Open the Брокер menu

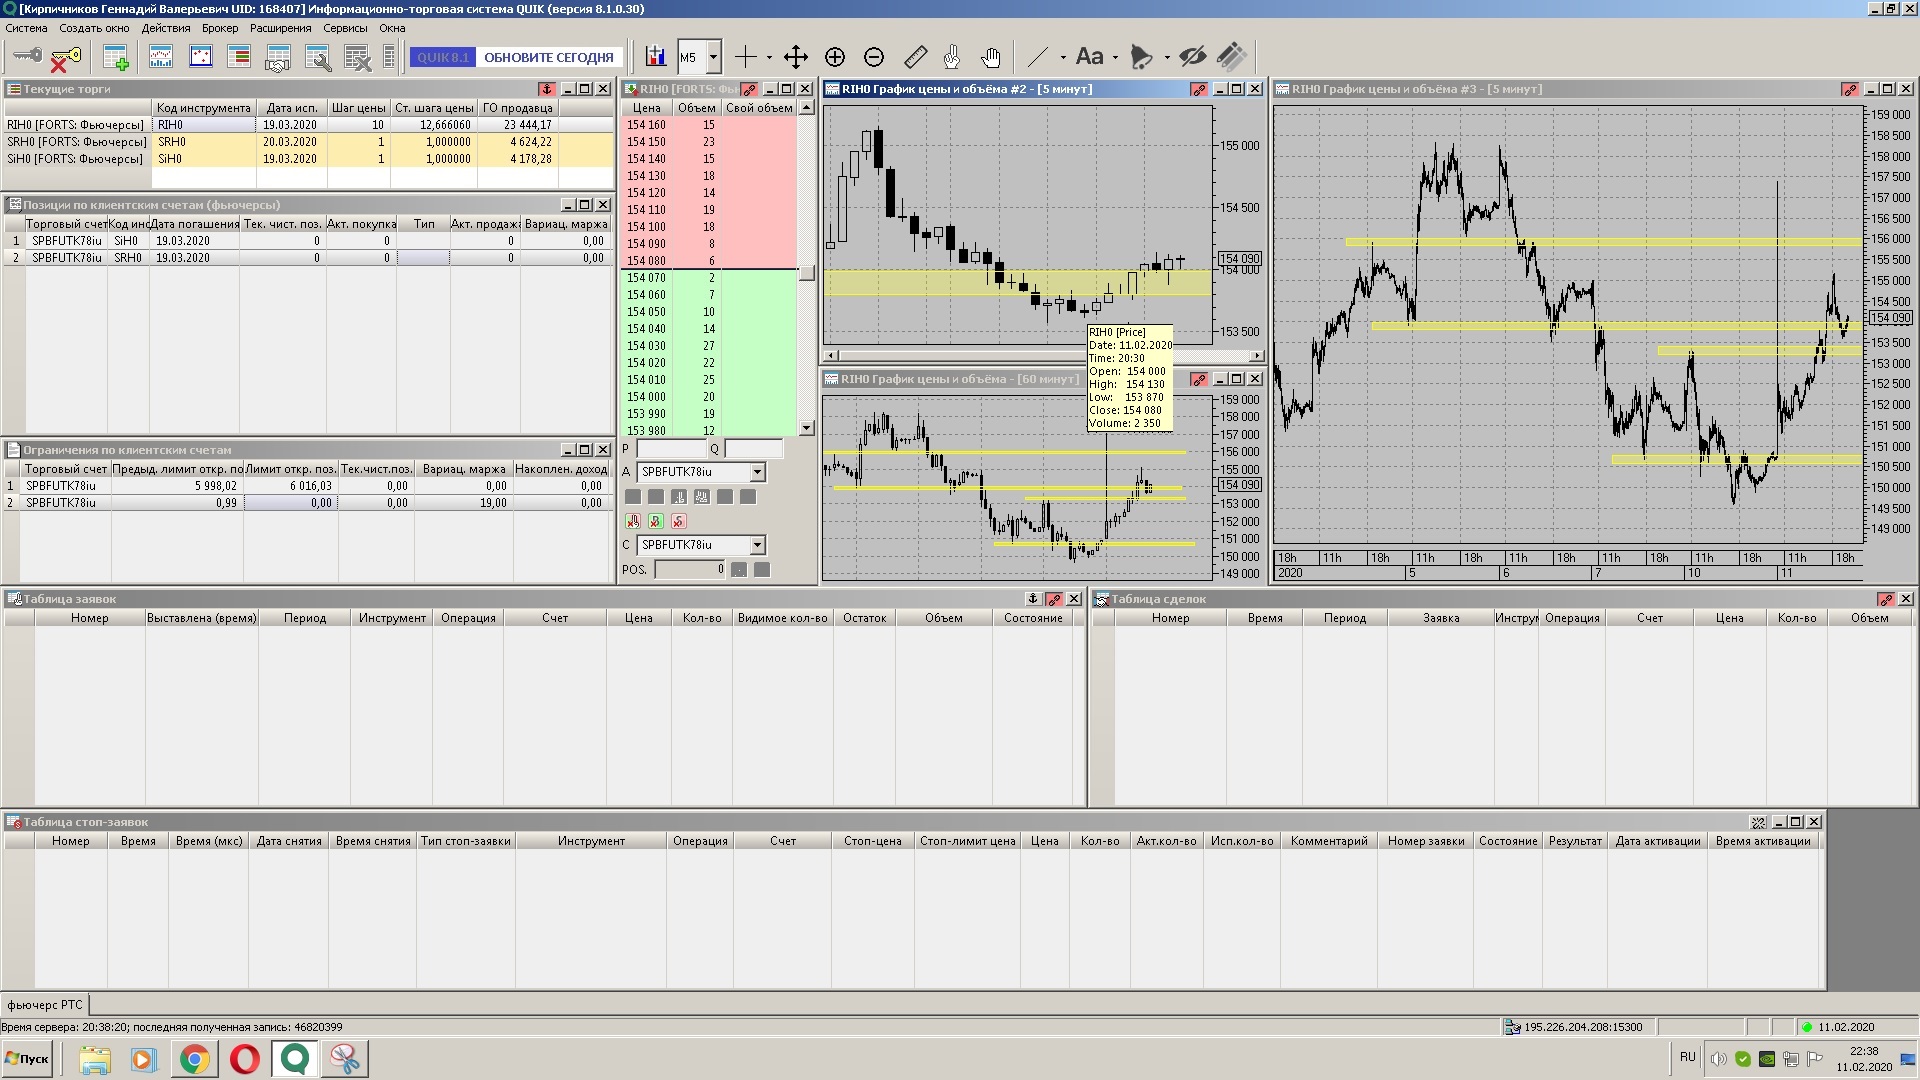tap(219, 28)
